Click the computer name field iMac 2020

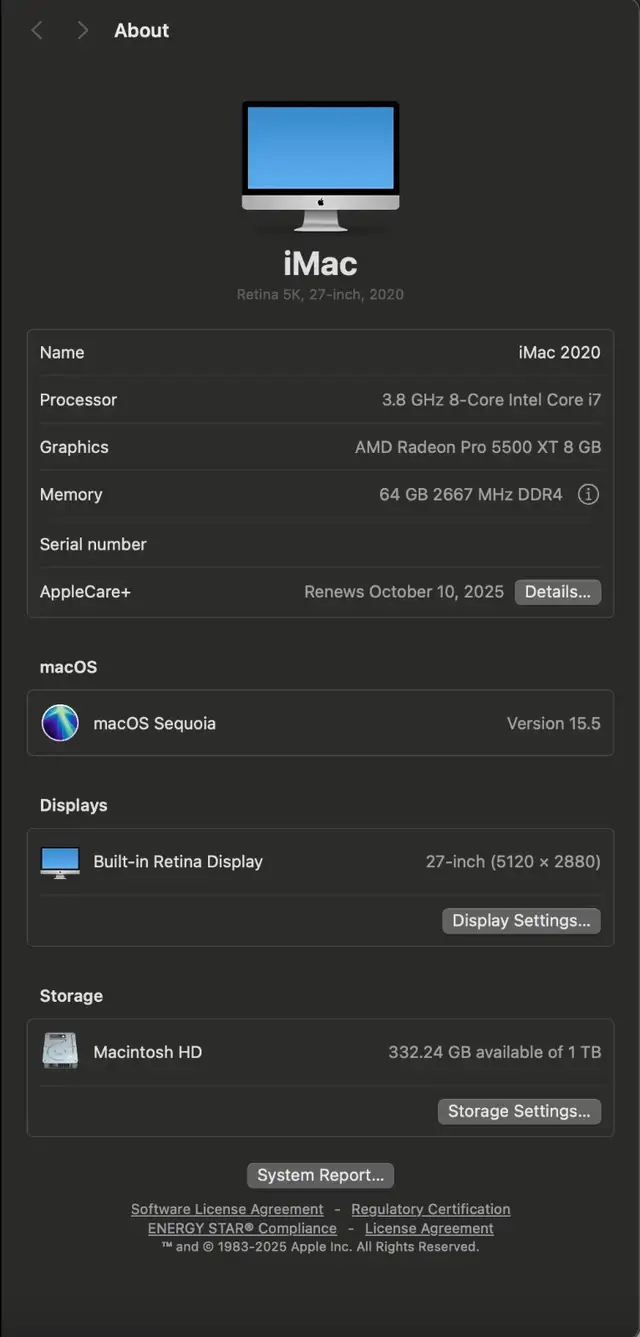click(x=560, y=352)
